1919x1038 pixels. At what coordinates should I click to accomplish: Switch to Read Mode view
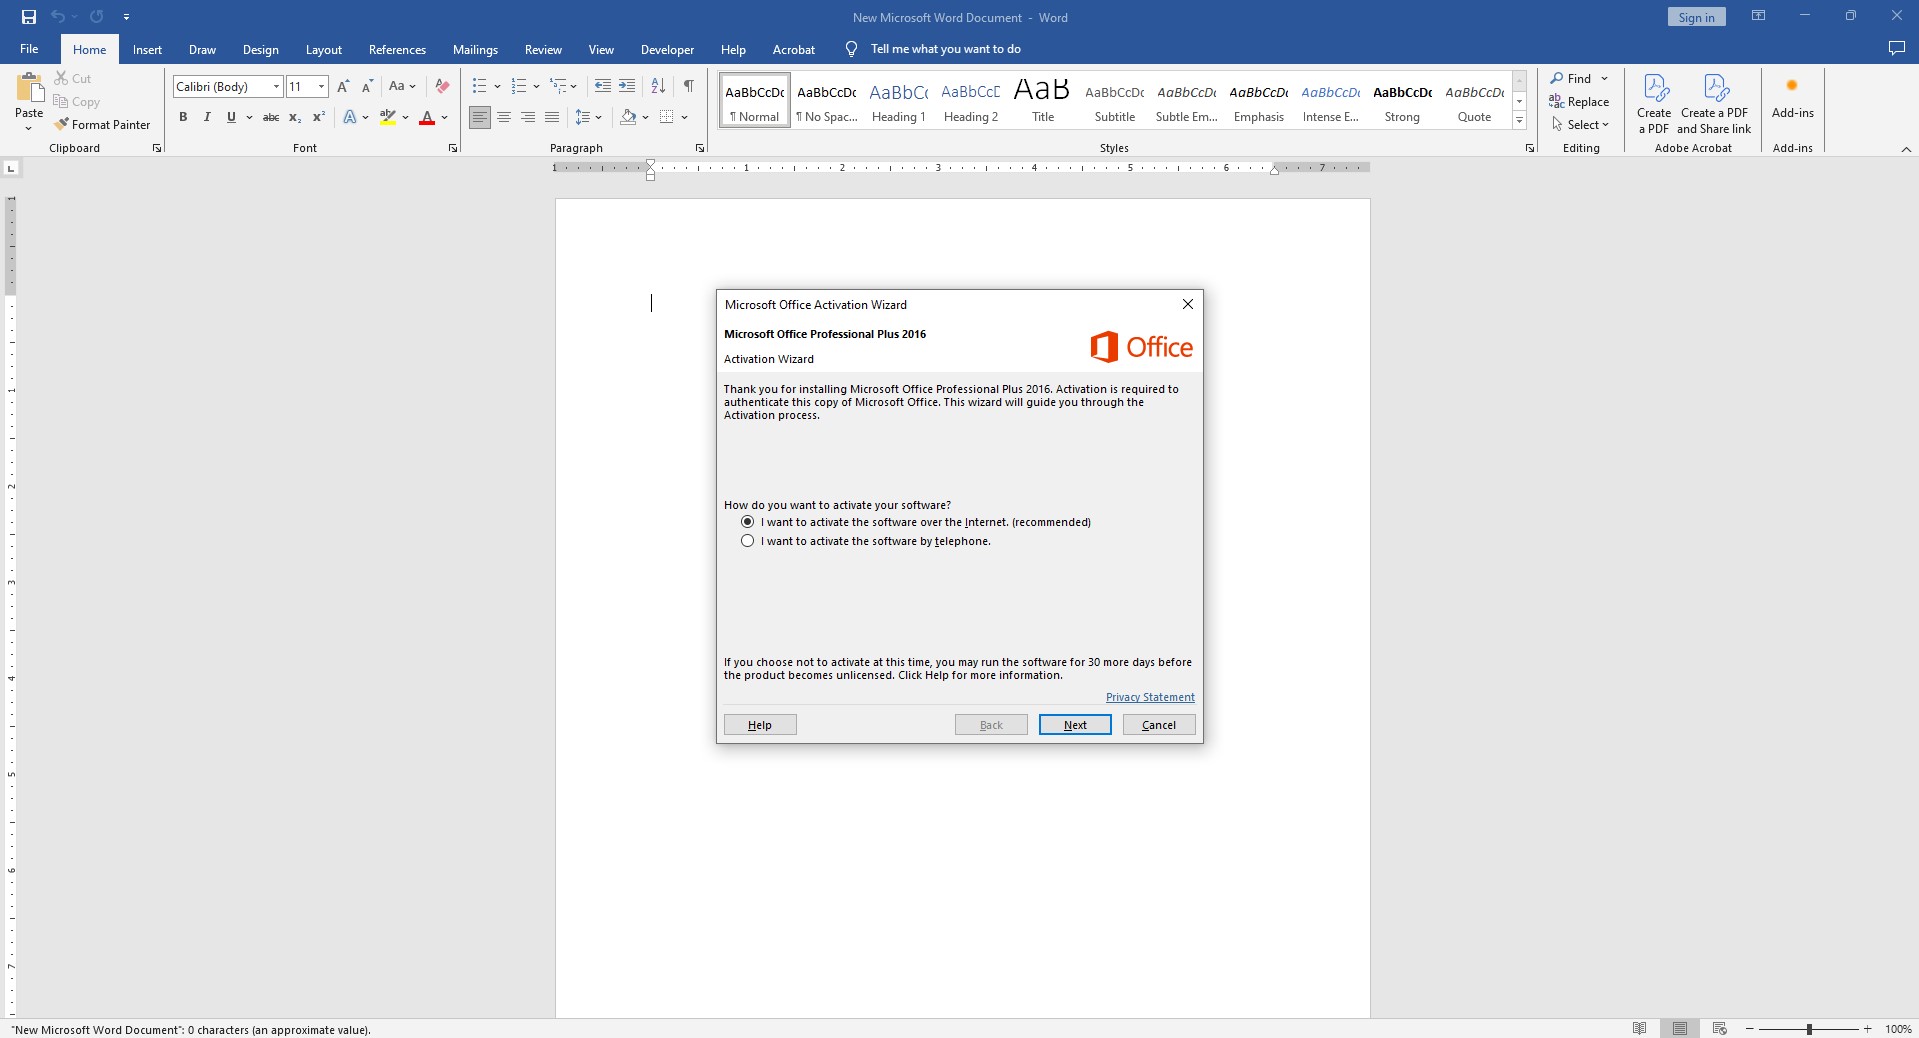click(1639, 1029)
